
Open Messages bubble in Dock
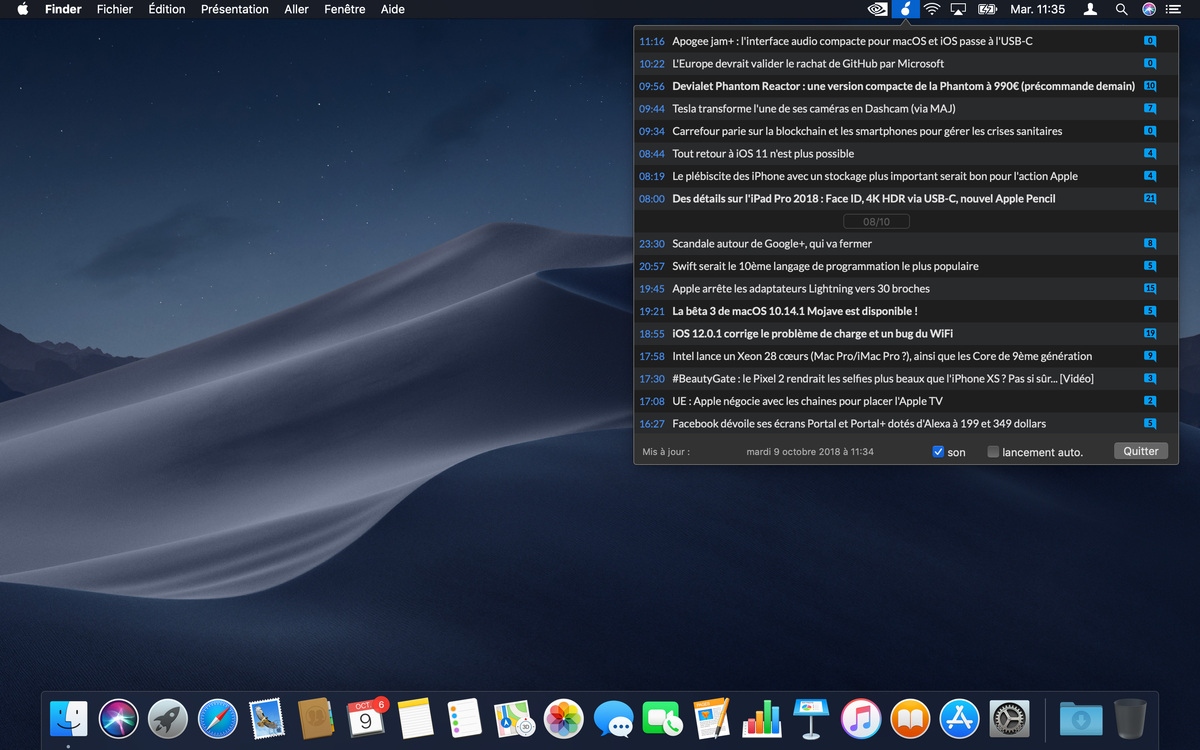pyautogui.click(x=613, y=719)
